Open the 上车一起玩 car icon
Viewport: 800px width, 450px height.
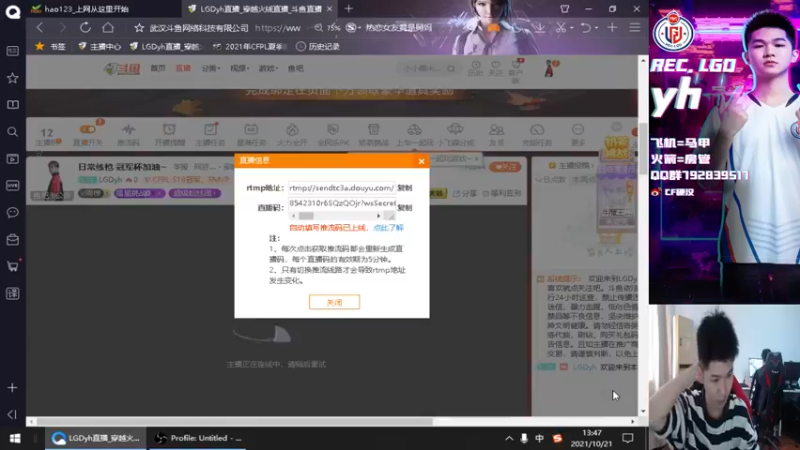414,135
